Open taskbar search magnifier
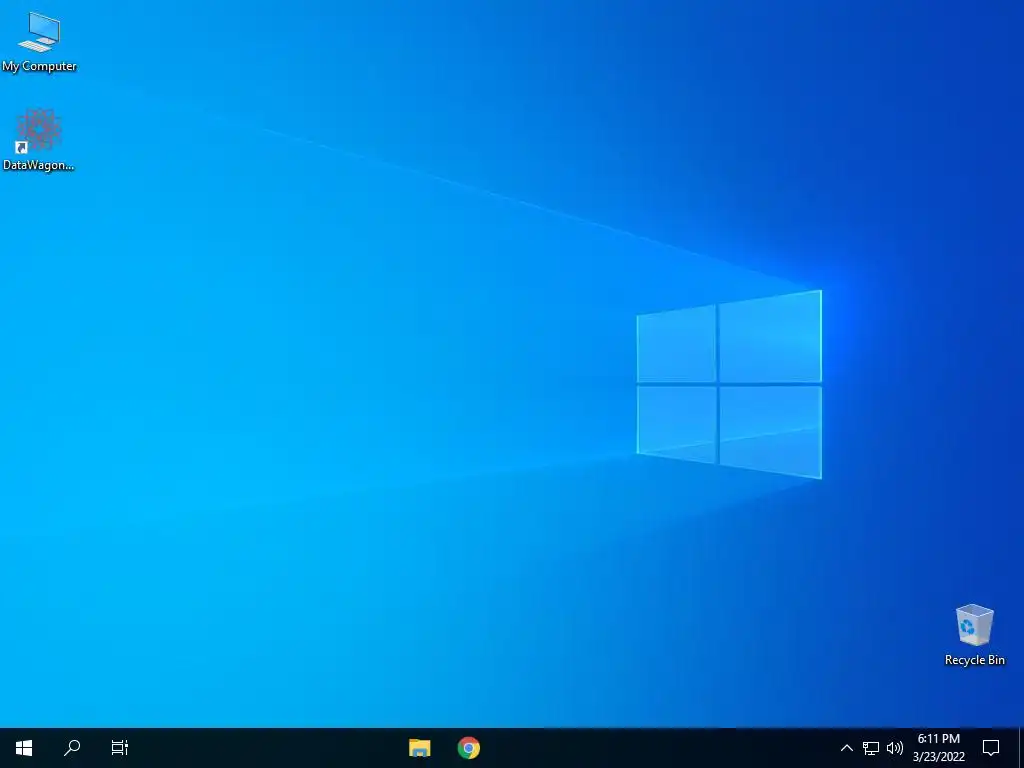Image resolution: width=1024 pixels, height=768 pixels. tap(72, 748)
